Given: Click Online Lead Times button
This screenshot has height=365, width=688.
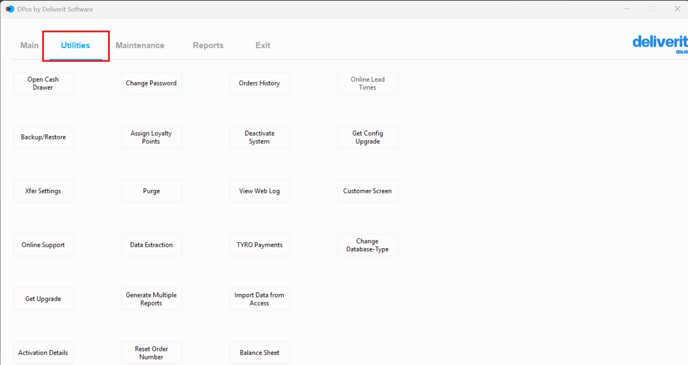Looking at the screenshot, I should [x=368, y=83].
